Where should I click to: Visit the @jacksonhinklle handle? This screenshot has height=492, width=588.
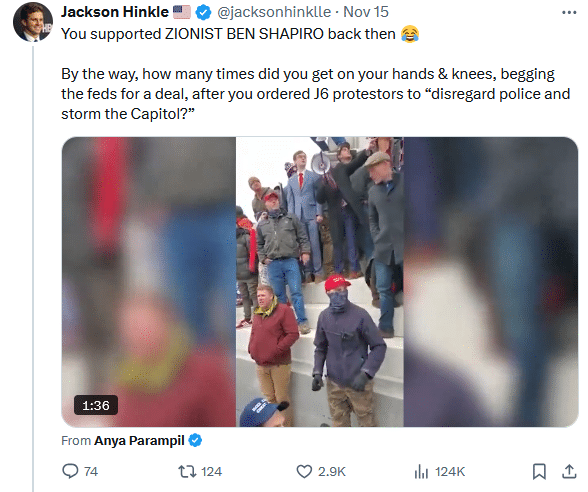click(x=274, y=12)
